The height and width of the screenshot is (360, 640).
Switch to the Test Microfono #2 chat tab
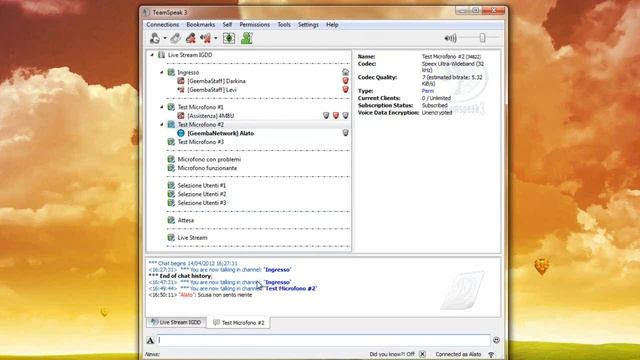[238, 322]
